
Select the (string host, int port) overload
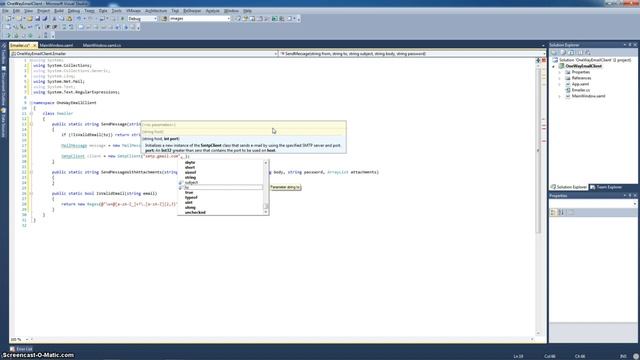click(161, 139)
